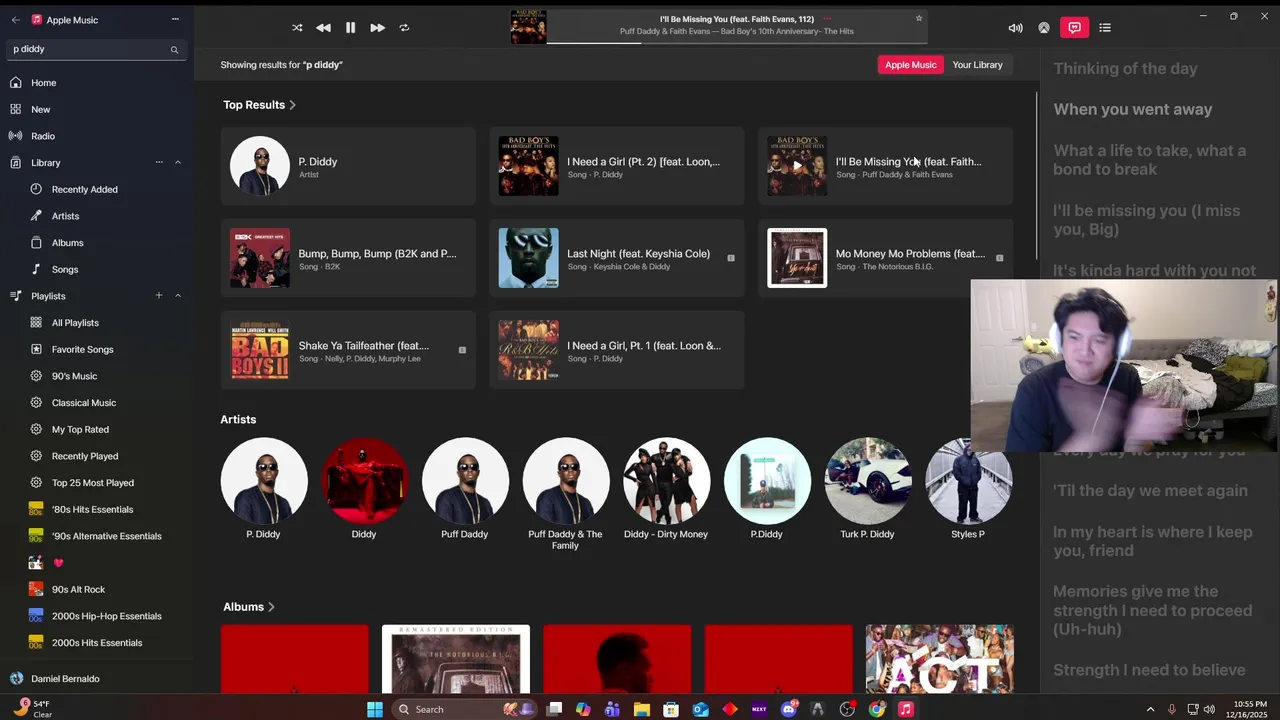The height and width of the screenshot is (720, 1280).
Task: Open My Top Rated playlist
Action: [x=96, y=429]
